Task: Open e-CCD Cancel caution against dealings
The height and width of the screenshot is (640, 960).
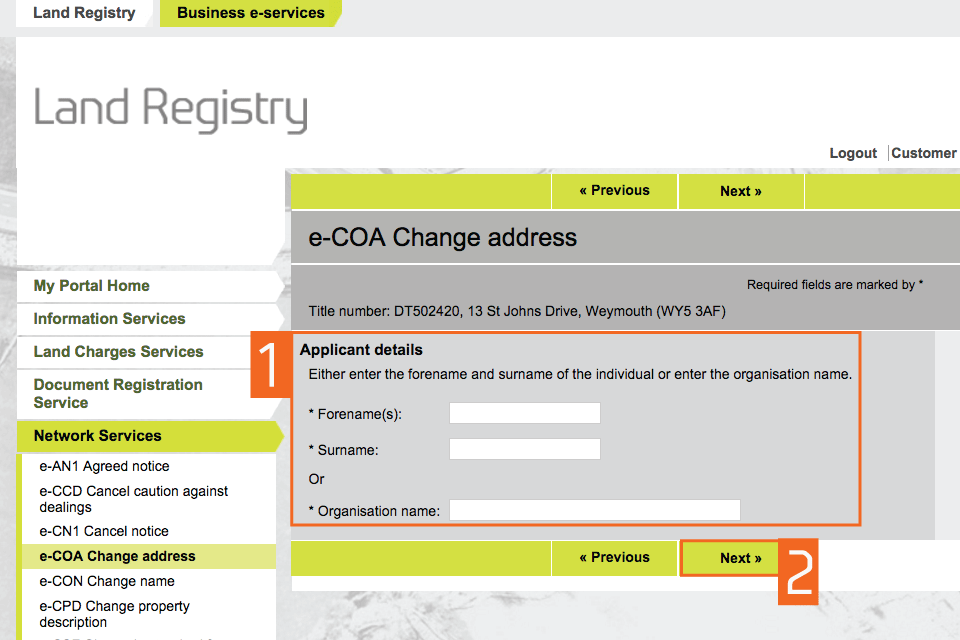Action: tap(133, 499)
